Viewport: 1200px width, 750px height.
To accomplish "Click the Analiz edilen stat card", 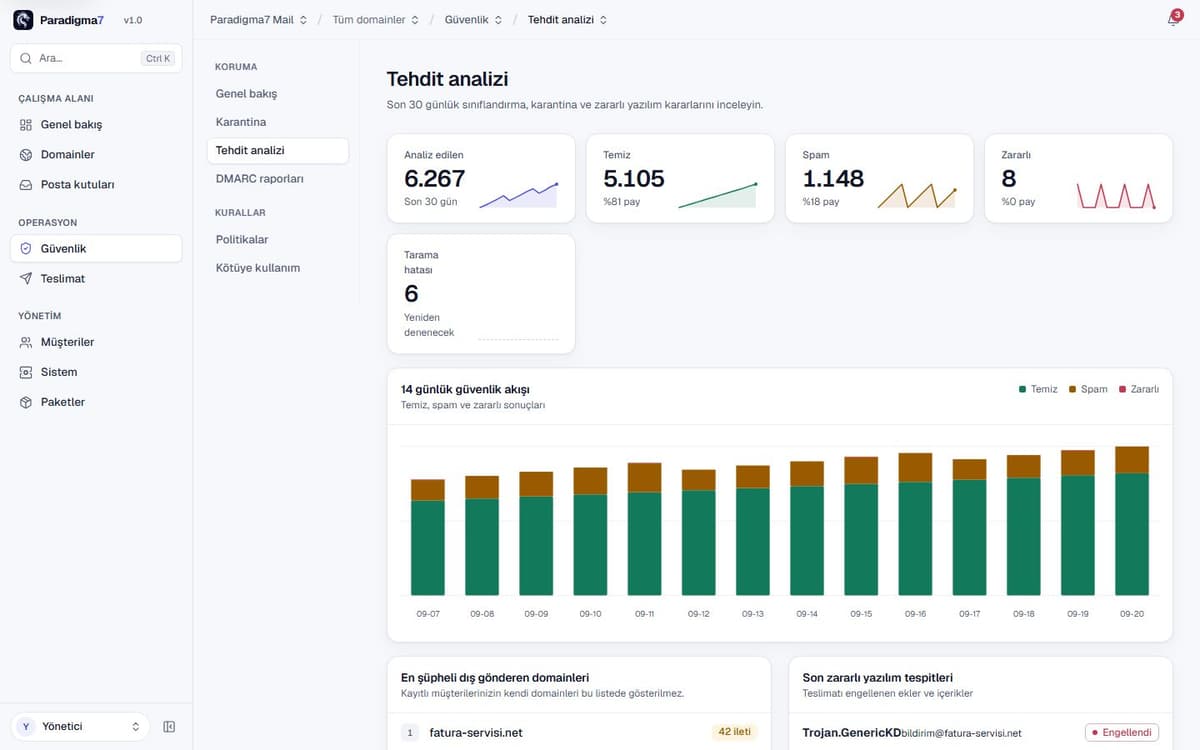I will pos(481,178).
